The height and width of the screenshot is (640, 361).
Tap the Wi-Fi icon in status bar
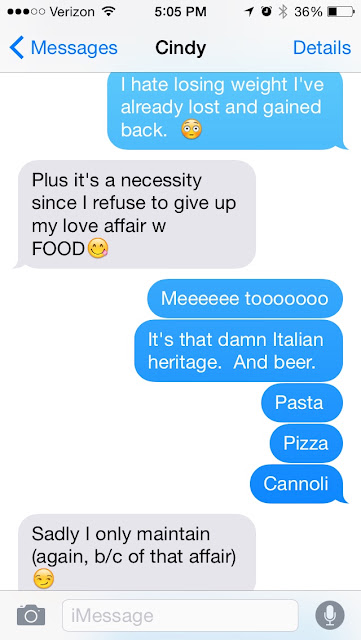pos(108,12)
